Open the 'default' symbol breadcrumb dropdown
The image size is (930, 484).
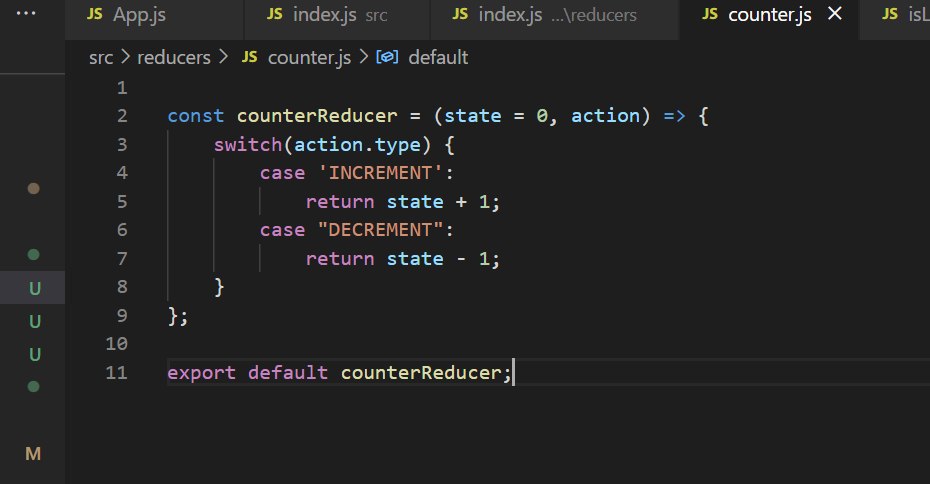tap(437, 58)
